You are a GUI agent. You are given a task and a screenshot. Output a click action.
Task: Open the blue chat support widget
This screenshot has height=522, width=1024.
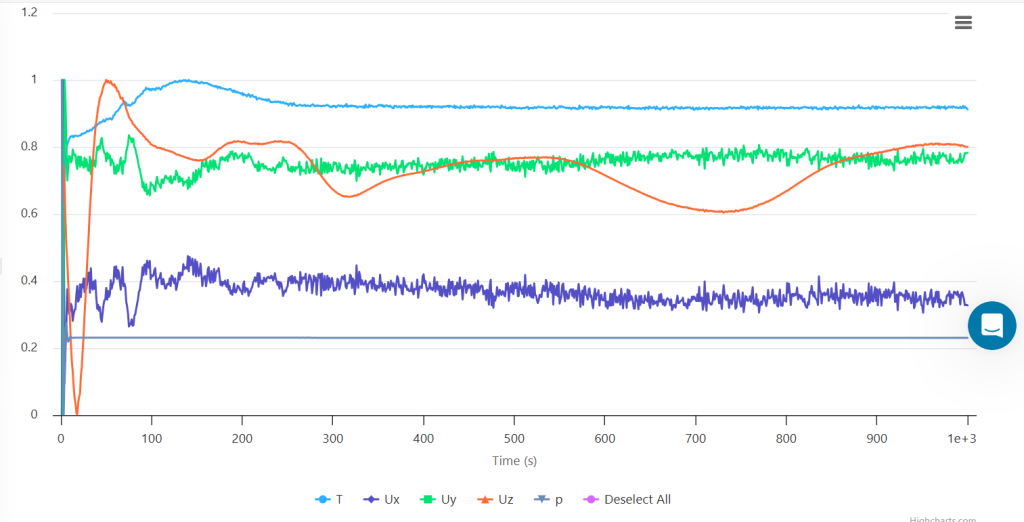pos(991,325)
